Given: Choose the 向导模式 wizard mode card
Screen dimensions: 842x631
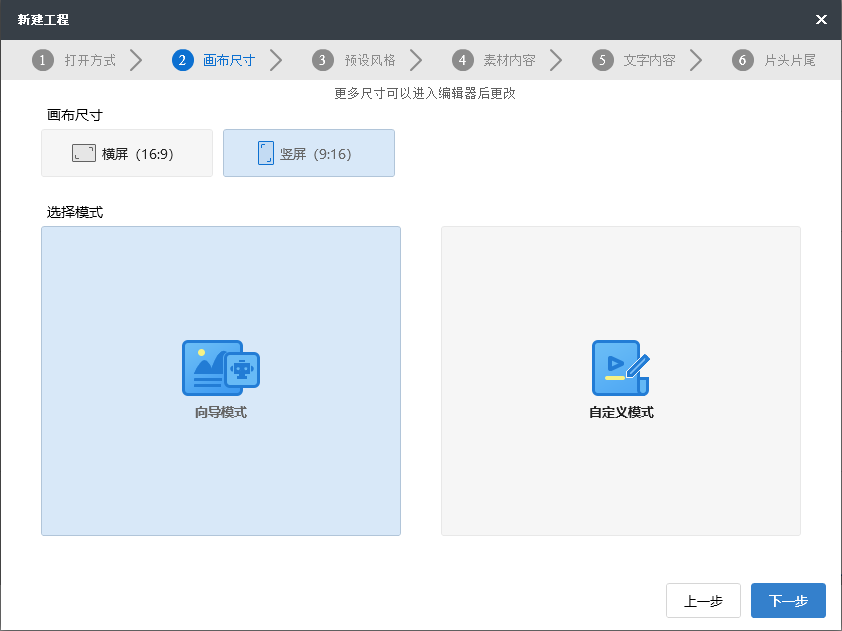Looking at the screenshot, I should (x=221, y=381).
